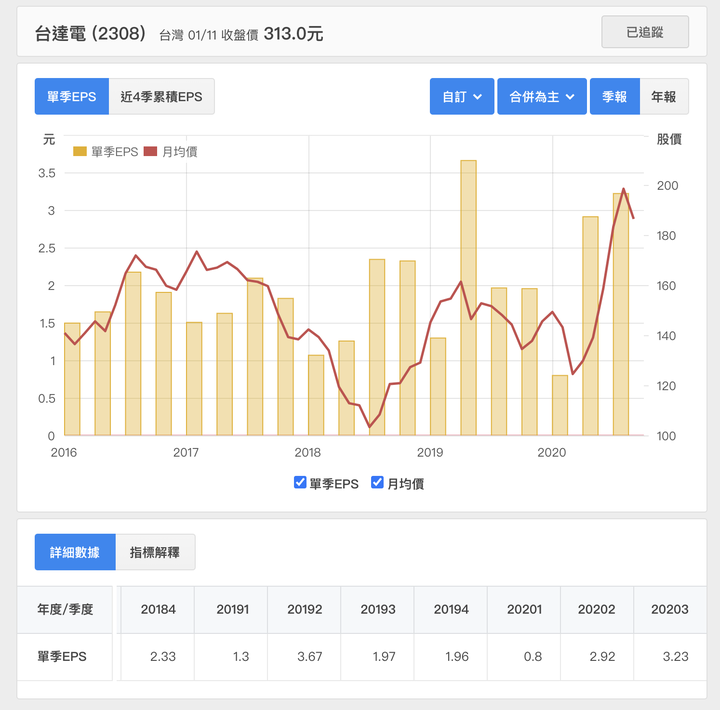The width and height of the screenshot is (720, 710).
Task: Click the EPS value 1.97
Action: [x=384, y=656]
